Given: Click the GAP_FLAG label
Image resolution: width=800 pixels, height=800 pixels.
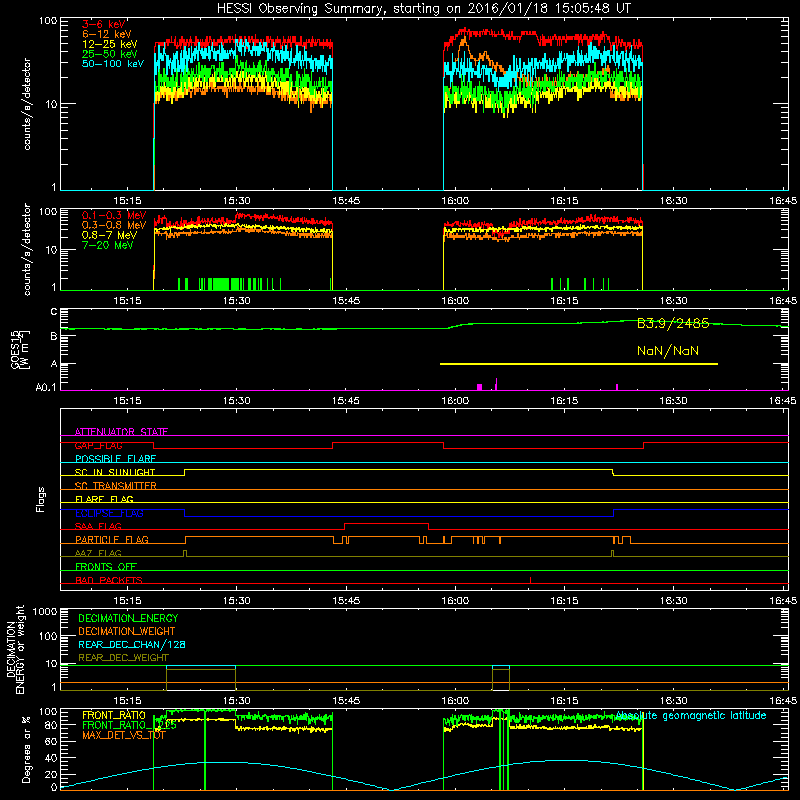Looking at the screenshot, I should 99,445.
